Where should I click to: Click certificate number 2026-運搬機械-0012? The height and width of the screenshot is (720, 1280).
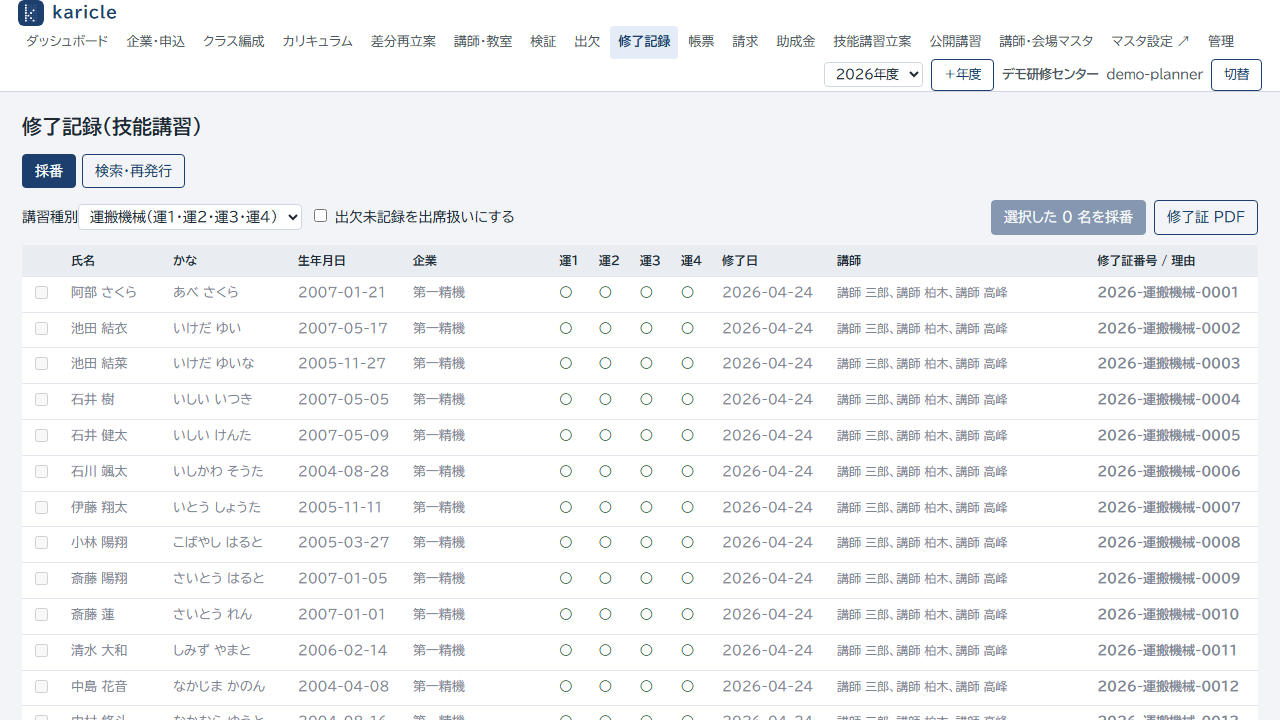[1168, 687]
